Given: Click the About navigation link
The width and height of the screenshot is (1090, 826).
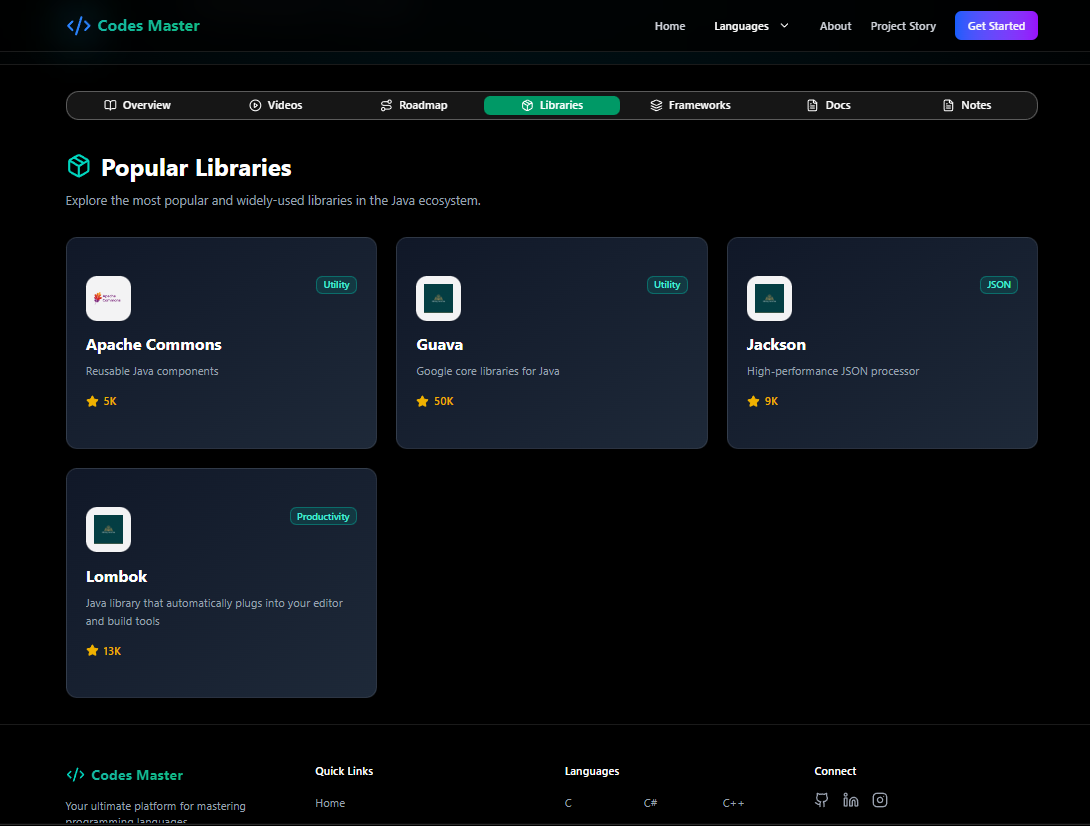Looking at the screenshot, I should point(836,26).
